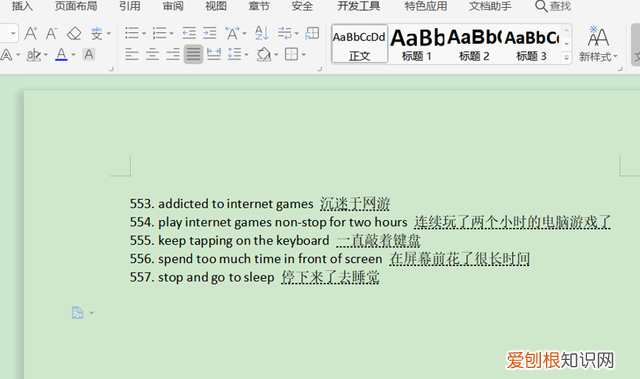
Task: Apply the 标题 1 style
Action: (x=417, y=44)
